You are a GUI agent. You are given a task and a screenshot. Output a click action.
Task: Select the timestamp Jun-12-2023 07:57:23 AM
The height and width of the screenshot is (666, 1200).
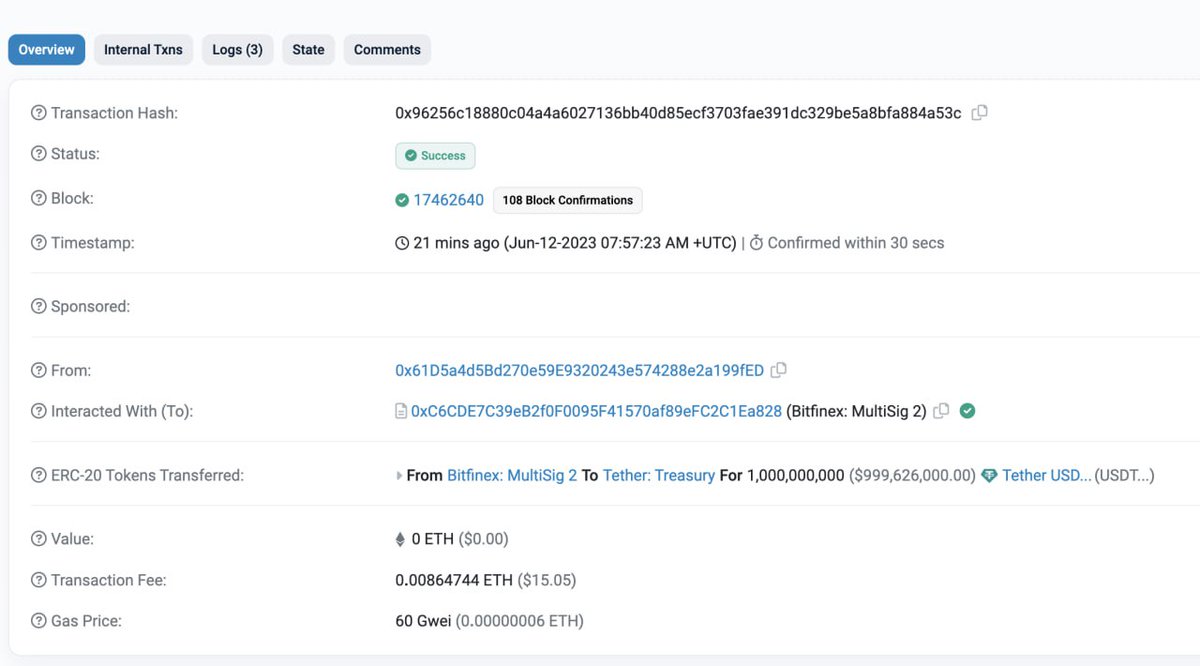point(620,243)
